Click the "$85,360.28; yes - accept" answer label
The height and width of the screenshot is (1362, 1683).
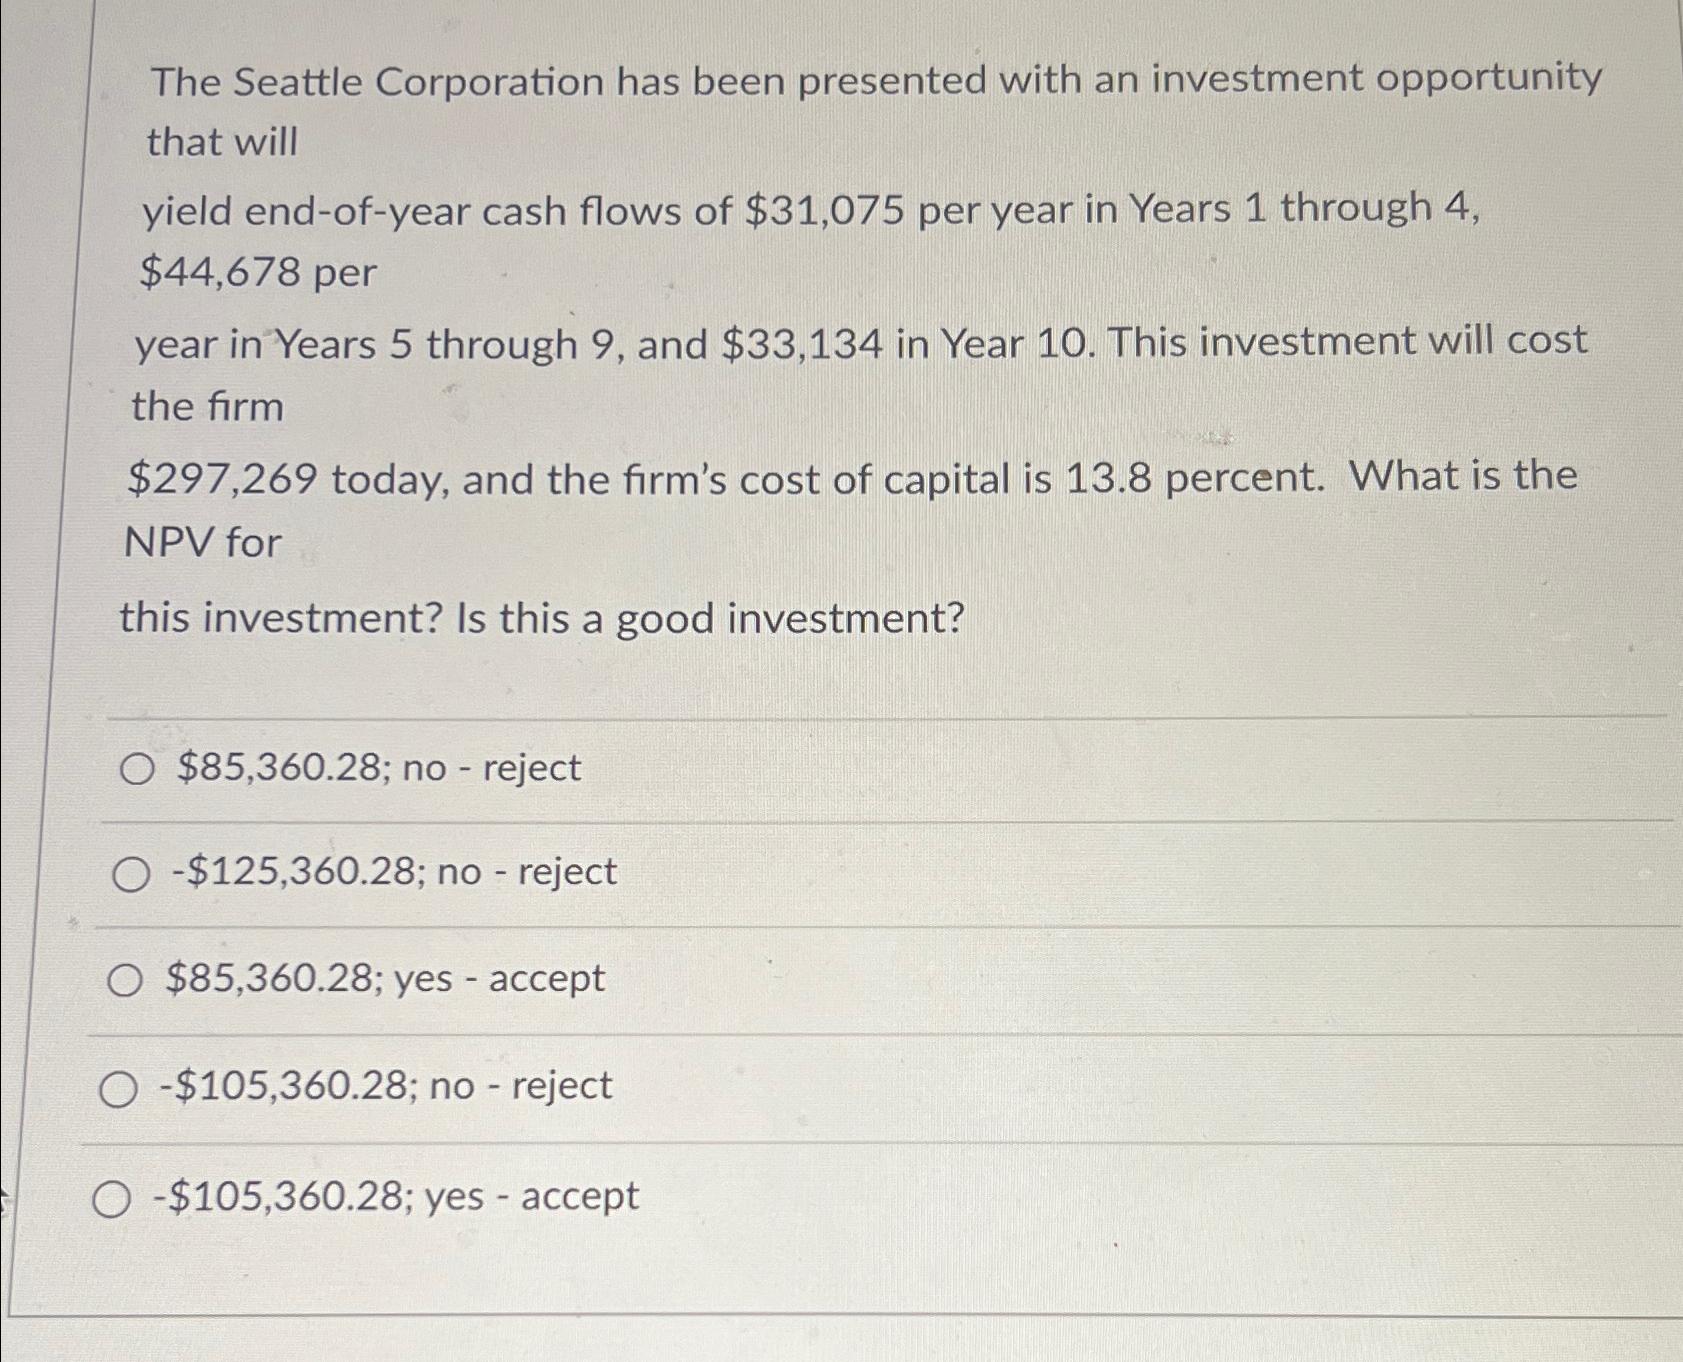click(385, 978)
